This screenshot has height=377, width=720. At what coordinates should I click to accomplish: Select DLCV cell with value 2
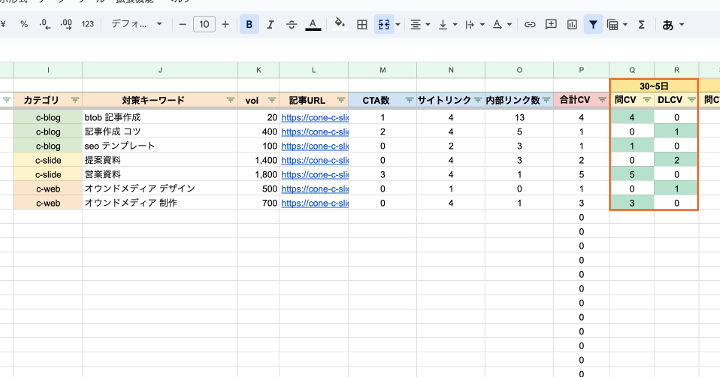676,160
